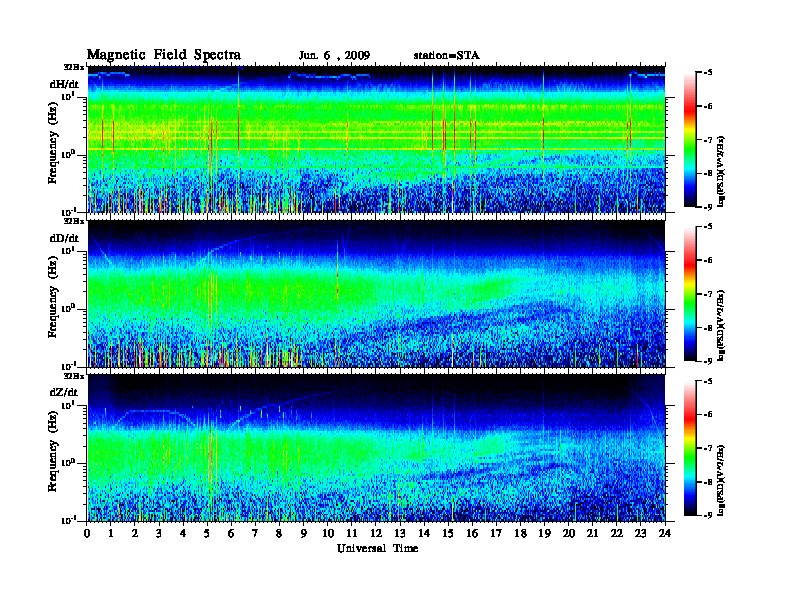Select the "dH/dt" panel label
This screenshot has height=612, width=792.
64,84
